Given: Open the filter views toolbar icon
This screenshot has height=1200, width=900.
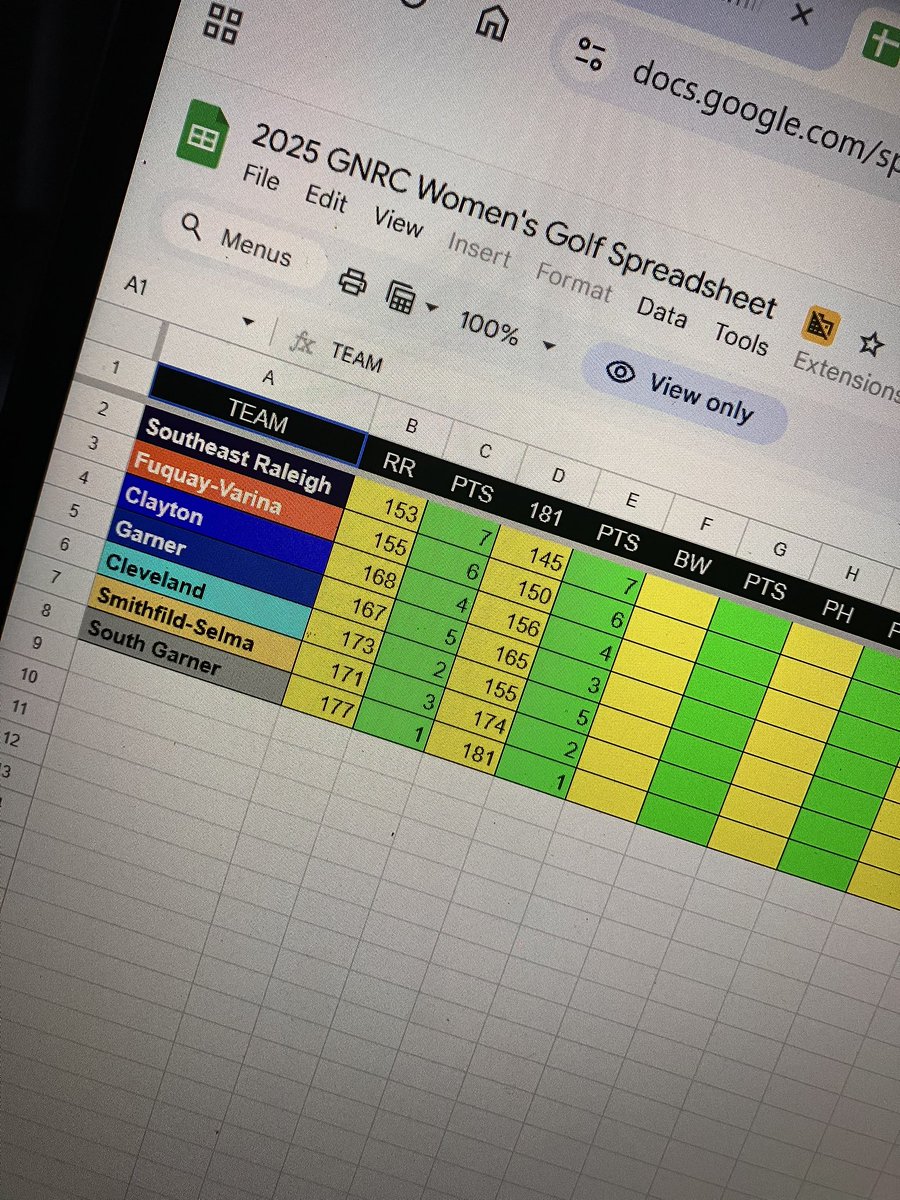Looking at the screenshot, I should pyautogui.click(x=401, y=297).
